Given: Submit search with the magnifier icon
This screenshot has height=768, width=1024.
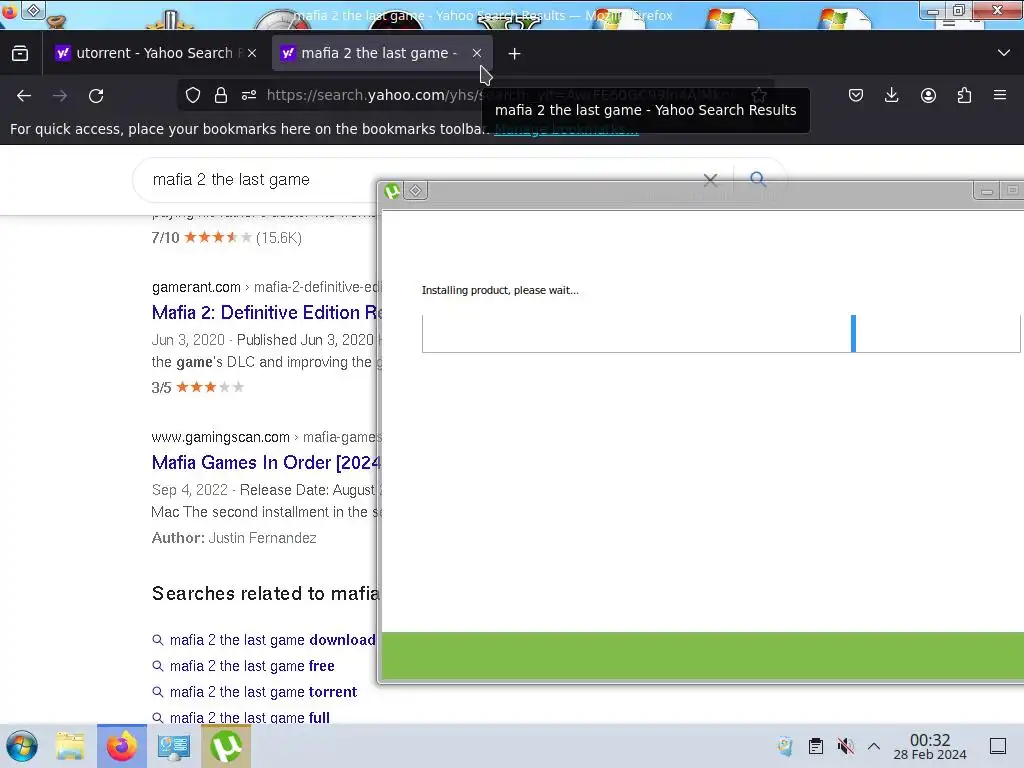Looking at the screenshot, I should [x=758, y=179].
